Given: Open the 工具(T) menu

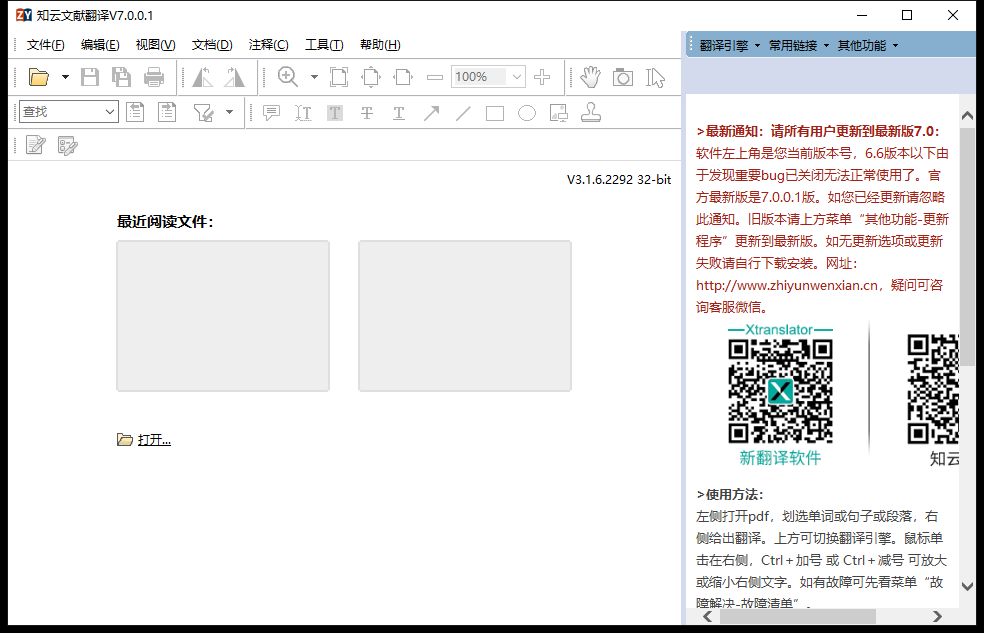Looking at the screenshot, I should point(323,45).
